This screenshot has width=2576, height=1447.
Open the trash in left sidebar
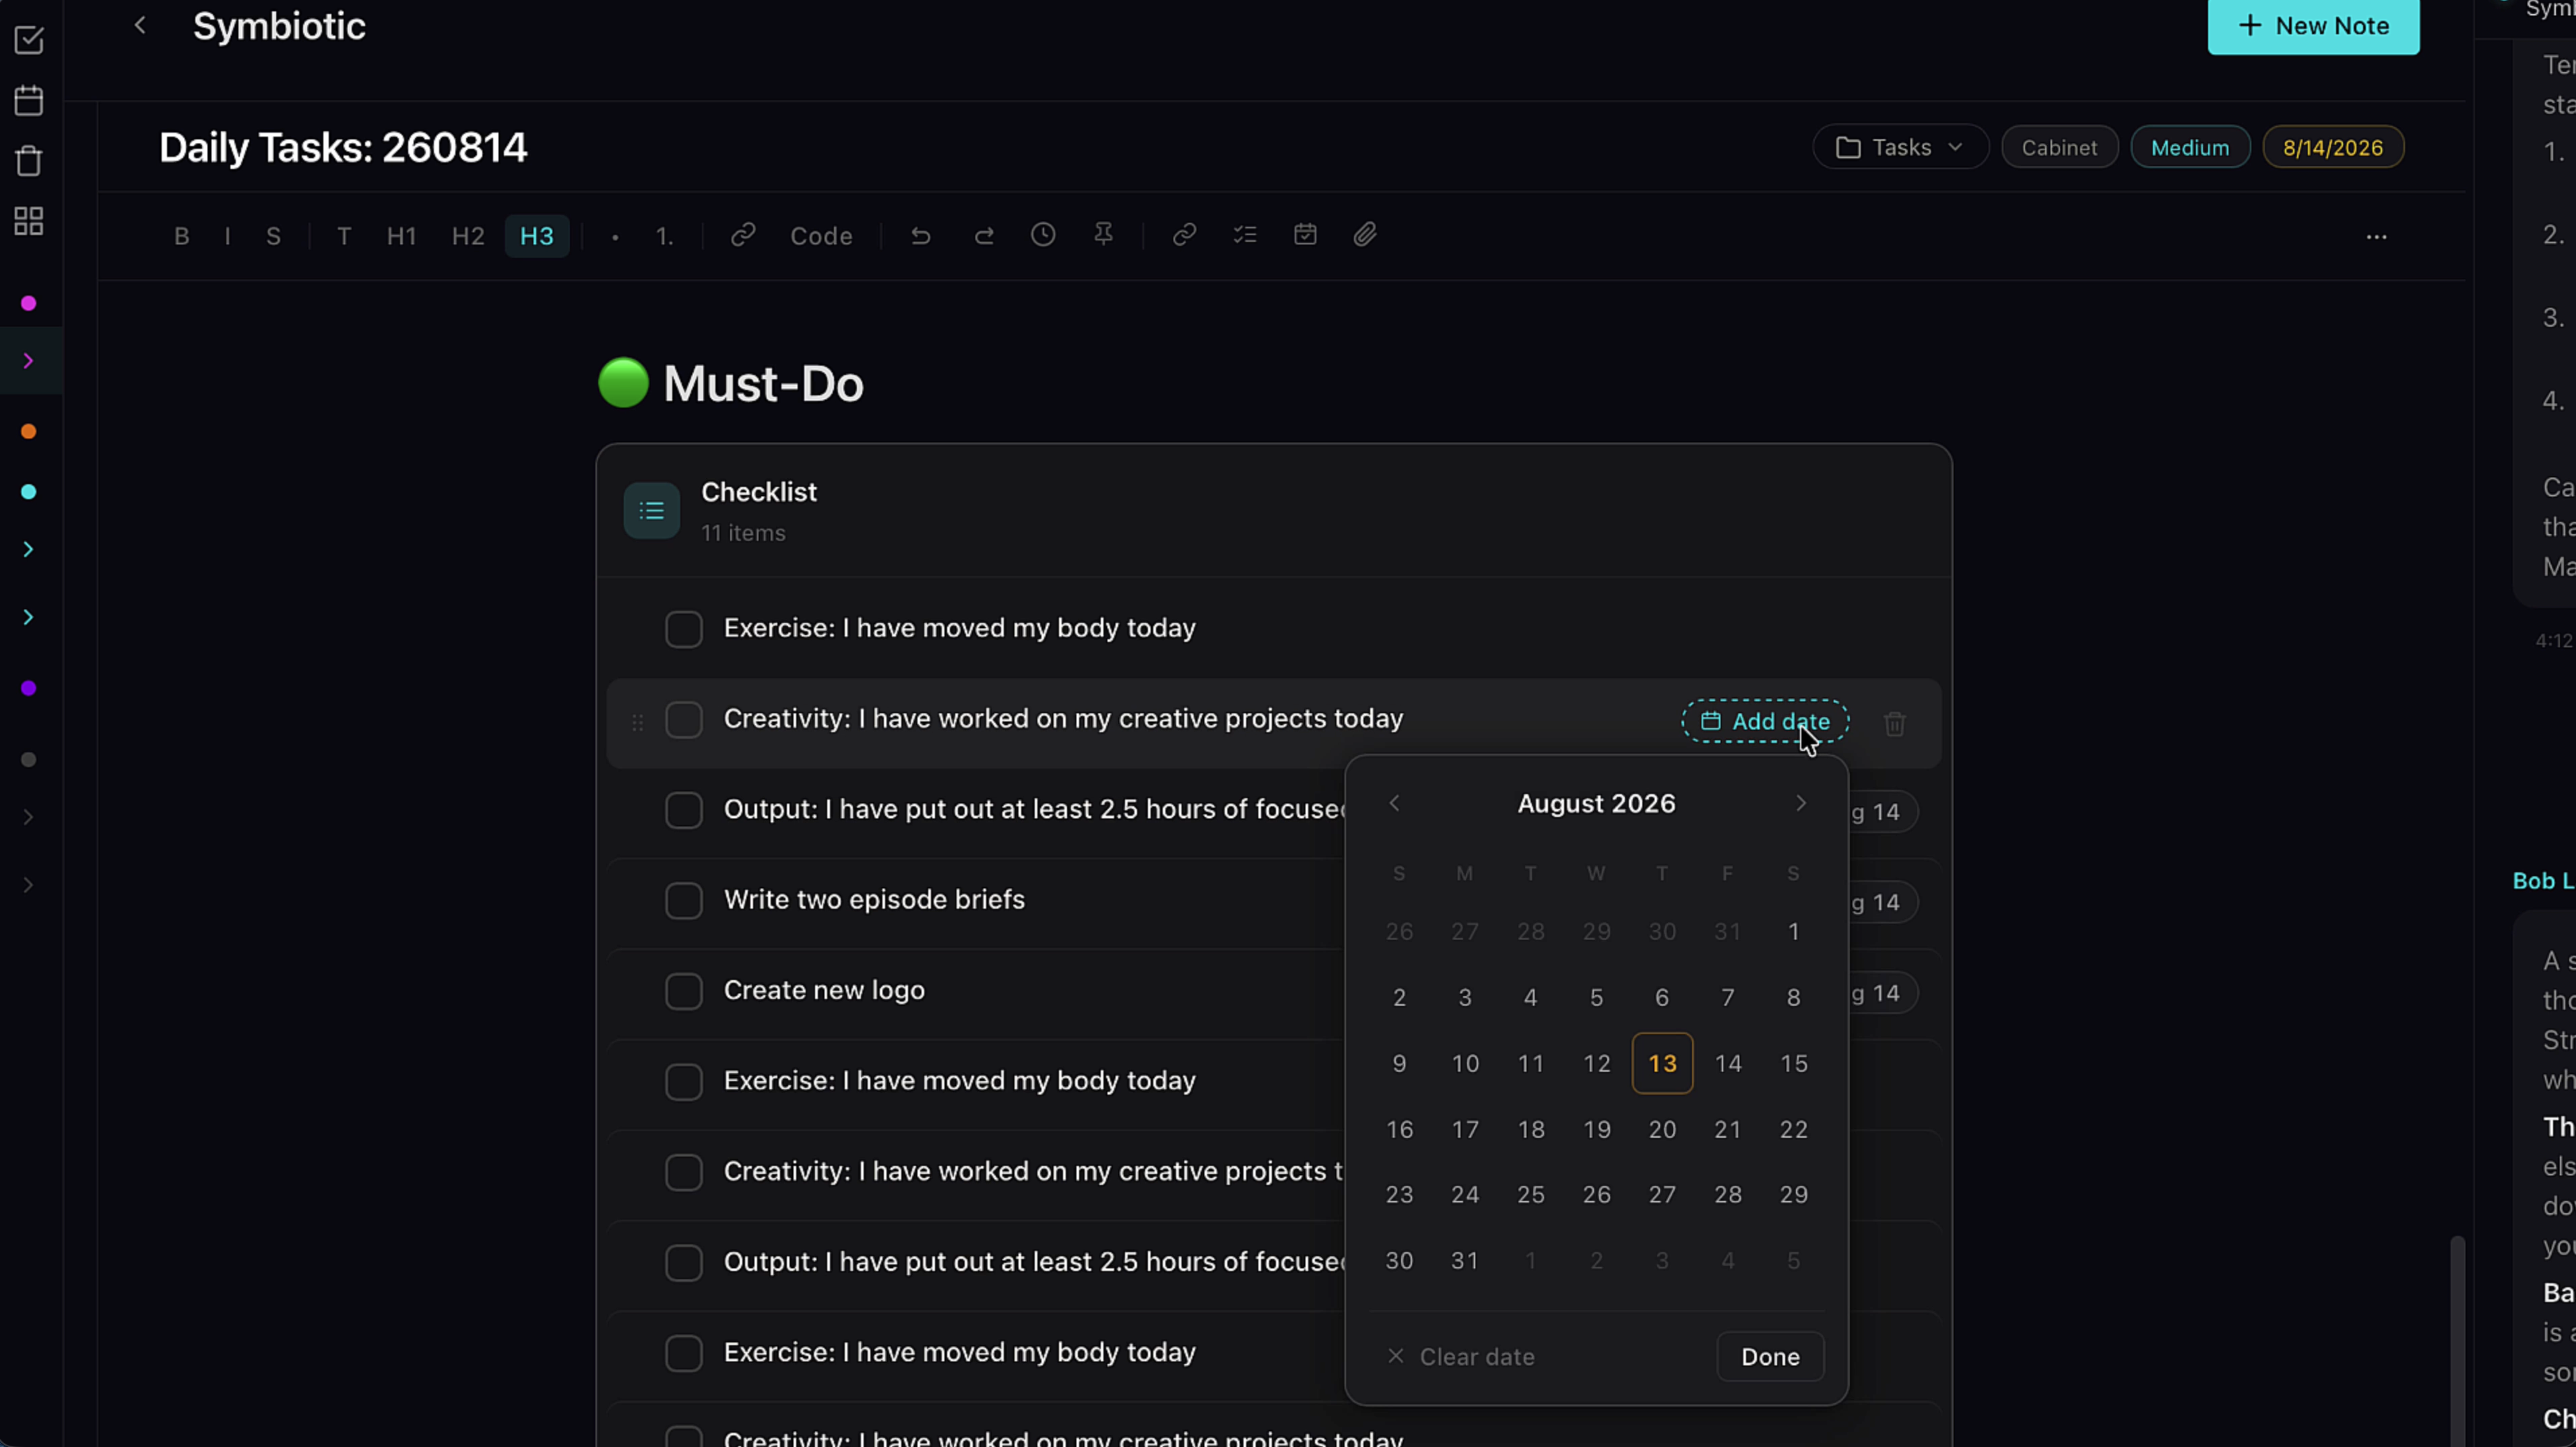[29, 160]
